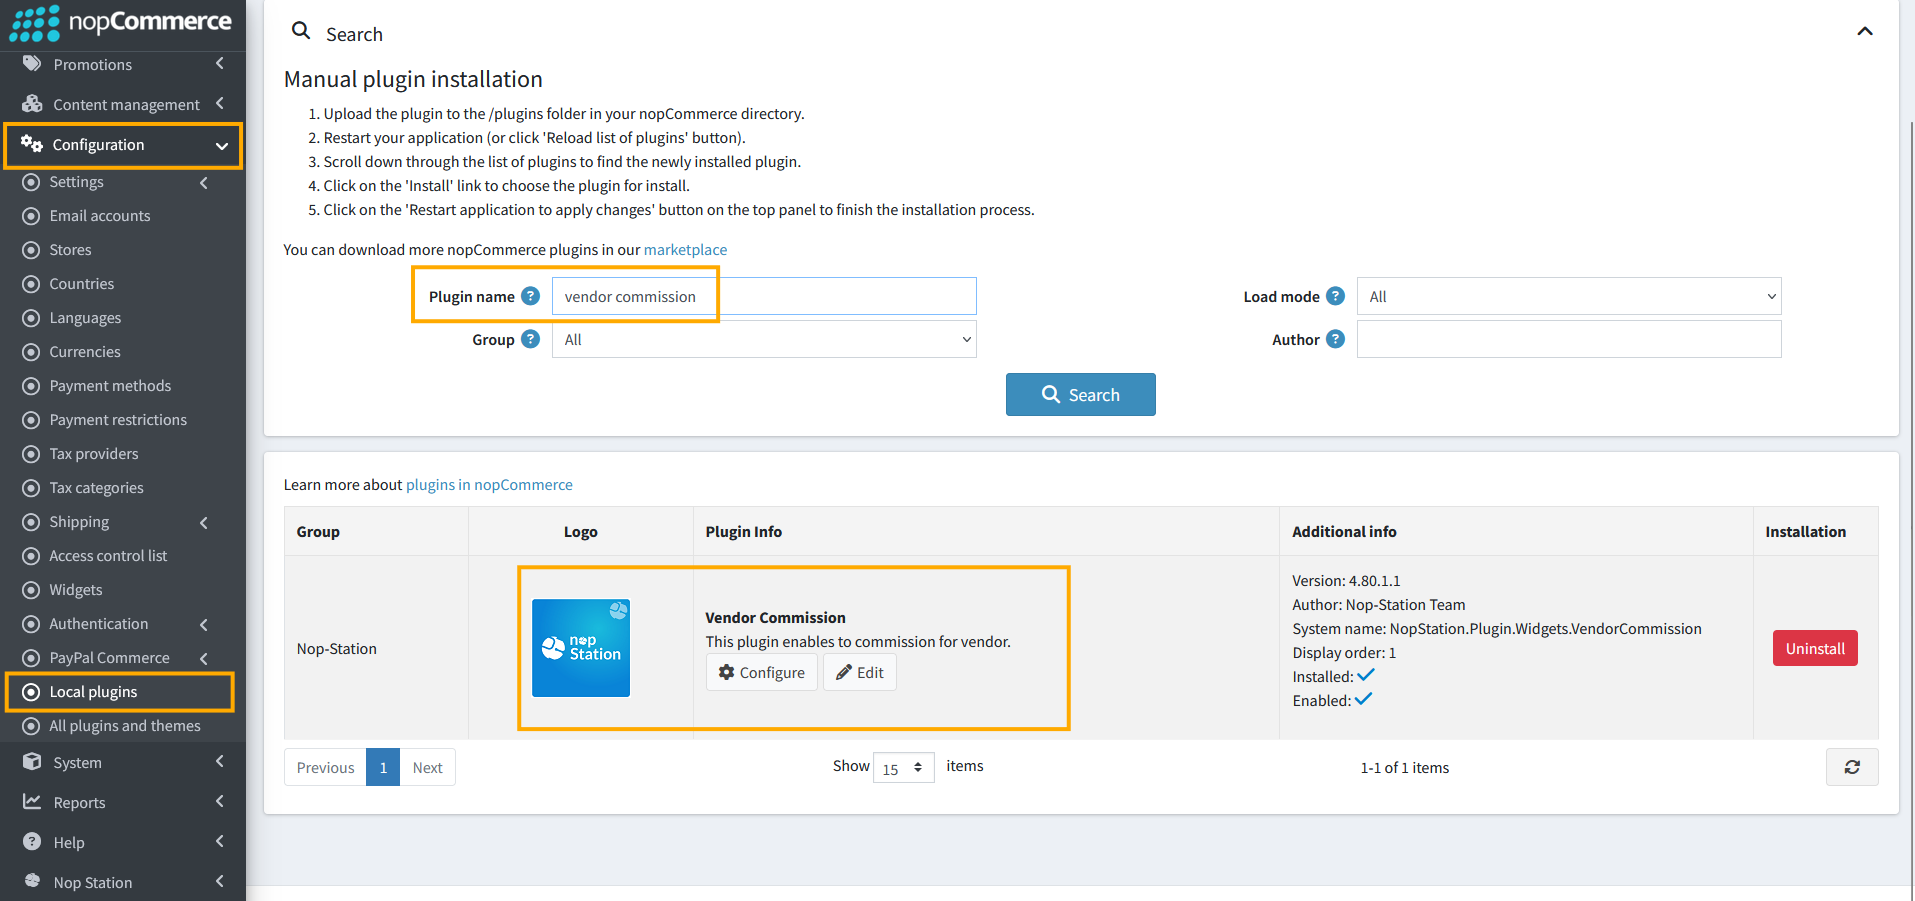Click the refresh icon below the plugin table
This screenshot has width=1915, height=901.
coord(1852,767)
